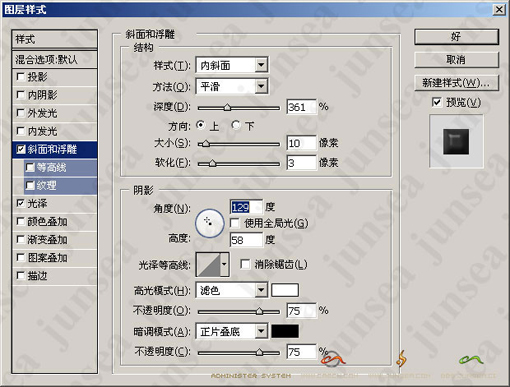This screenshot has height=387, width=510.
Task: Enable 消除锯齿 anti-alias checkbox
Action: click(245, 264)
